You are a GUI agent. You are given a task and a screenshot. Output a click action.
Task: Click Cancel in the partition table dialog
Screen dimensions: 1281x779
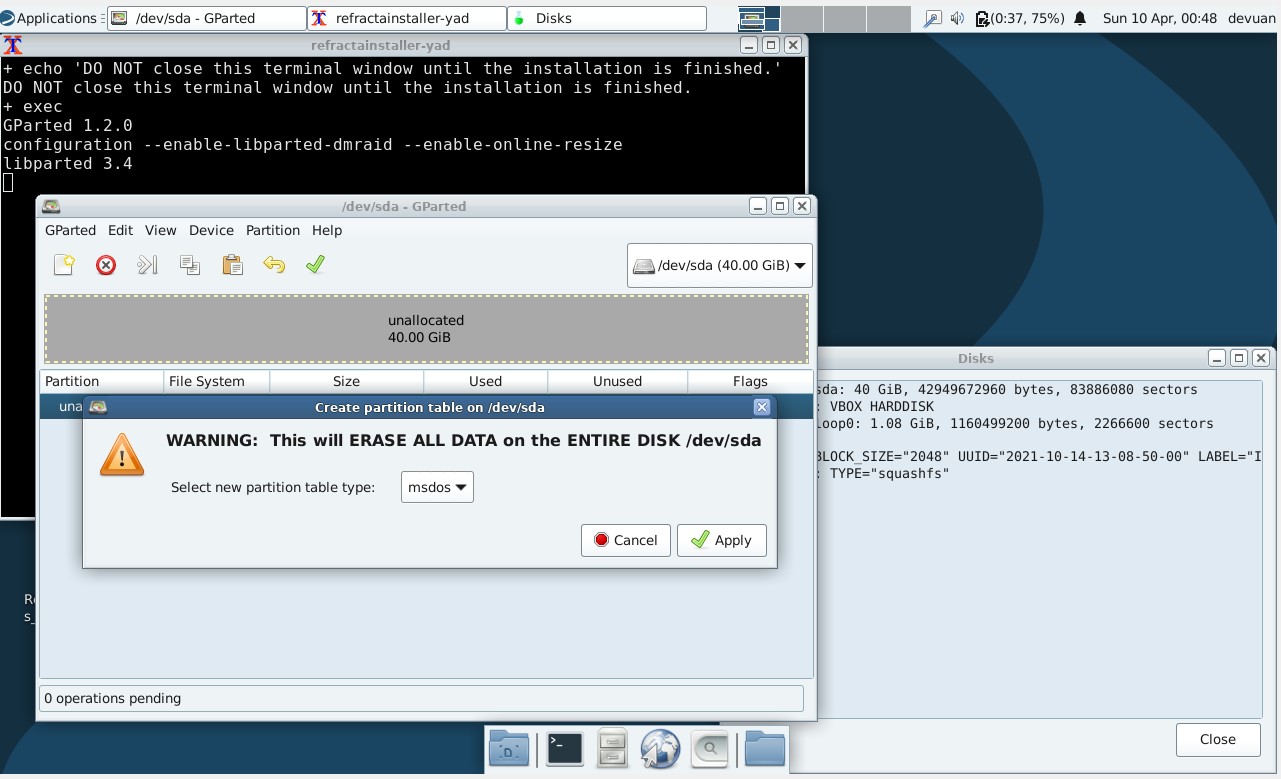(626, 540)
